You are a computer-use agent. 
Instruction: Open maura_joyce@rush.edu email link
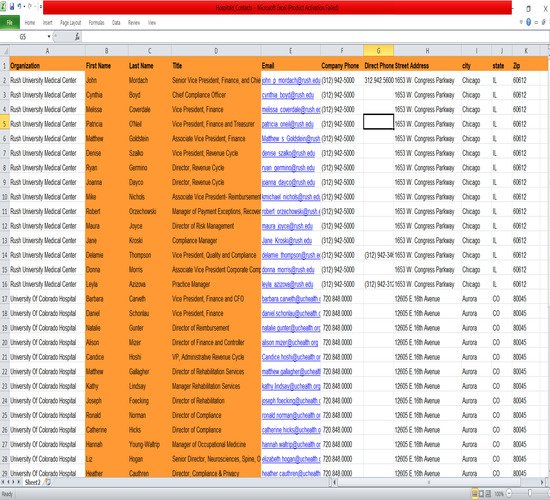(287, 226)
